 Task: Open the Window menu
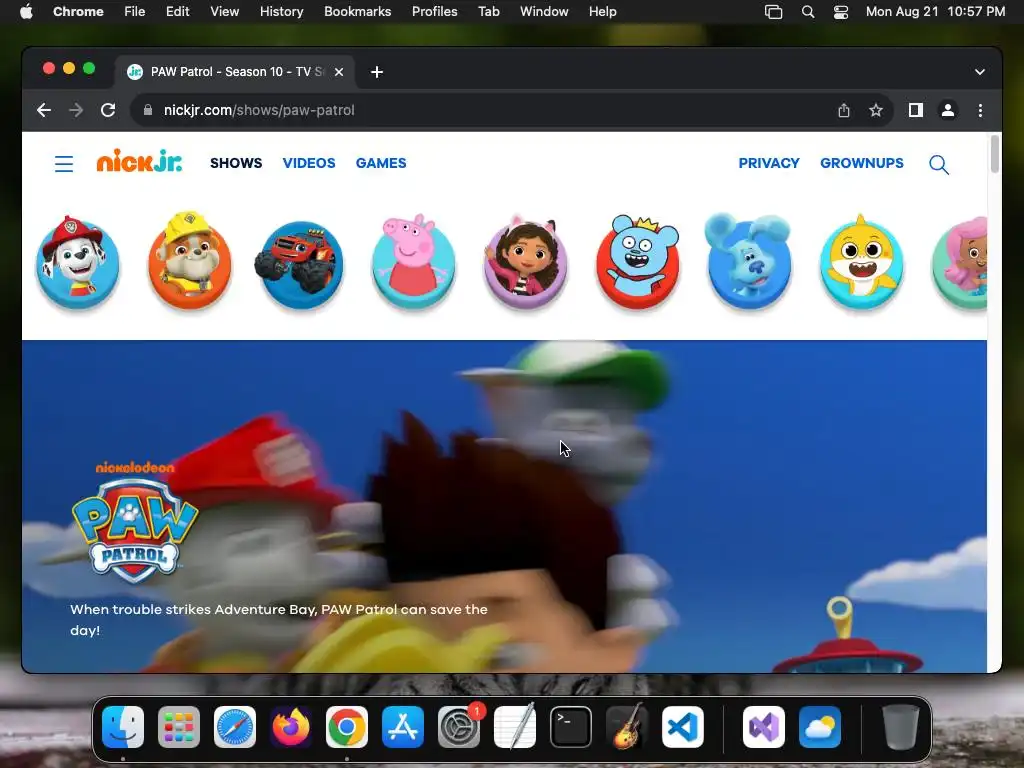pos(544,12)
